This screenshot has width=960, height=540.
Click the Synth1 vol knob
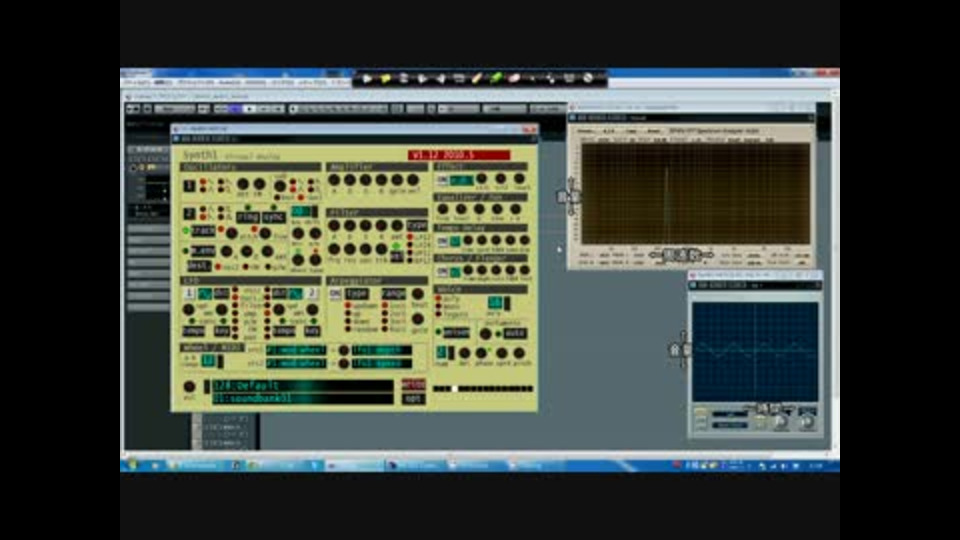(189, 386)
